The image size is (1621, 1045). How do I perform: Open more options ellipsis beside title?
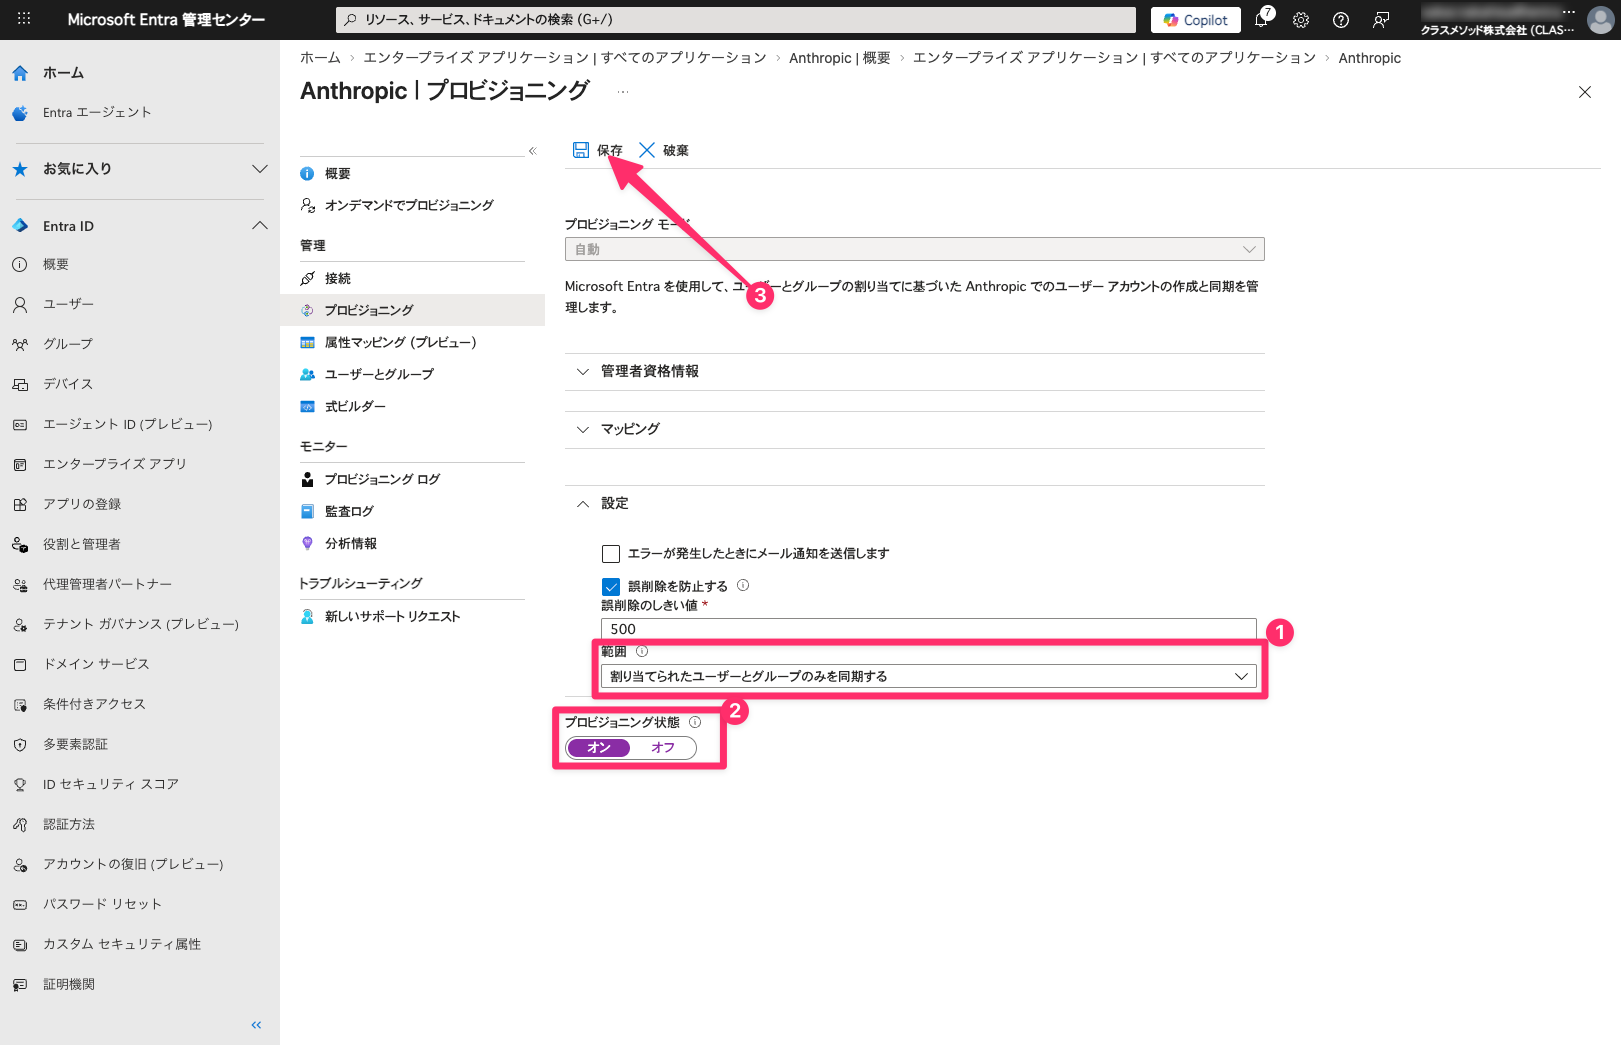coord(623,92)
